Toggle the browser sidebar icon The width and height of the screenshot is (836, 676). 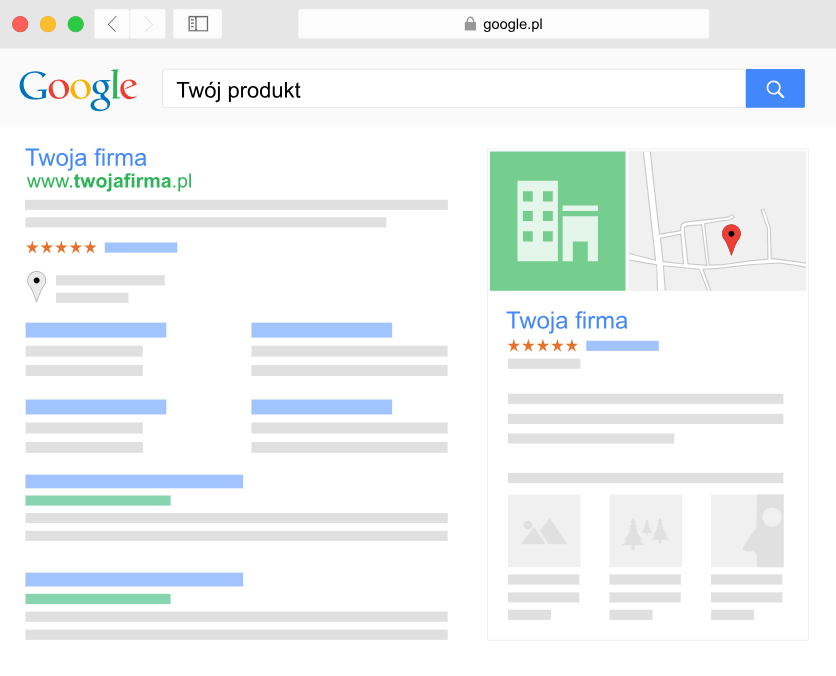[198, 24]
